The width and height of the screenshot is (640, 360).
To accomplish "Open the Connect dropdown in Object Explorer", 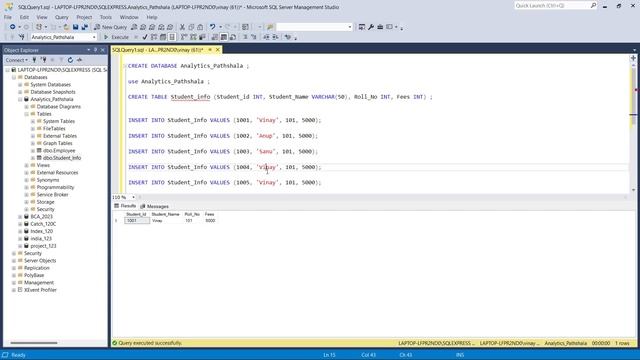I will click(16, 60).
